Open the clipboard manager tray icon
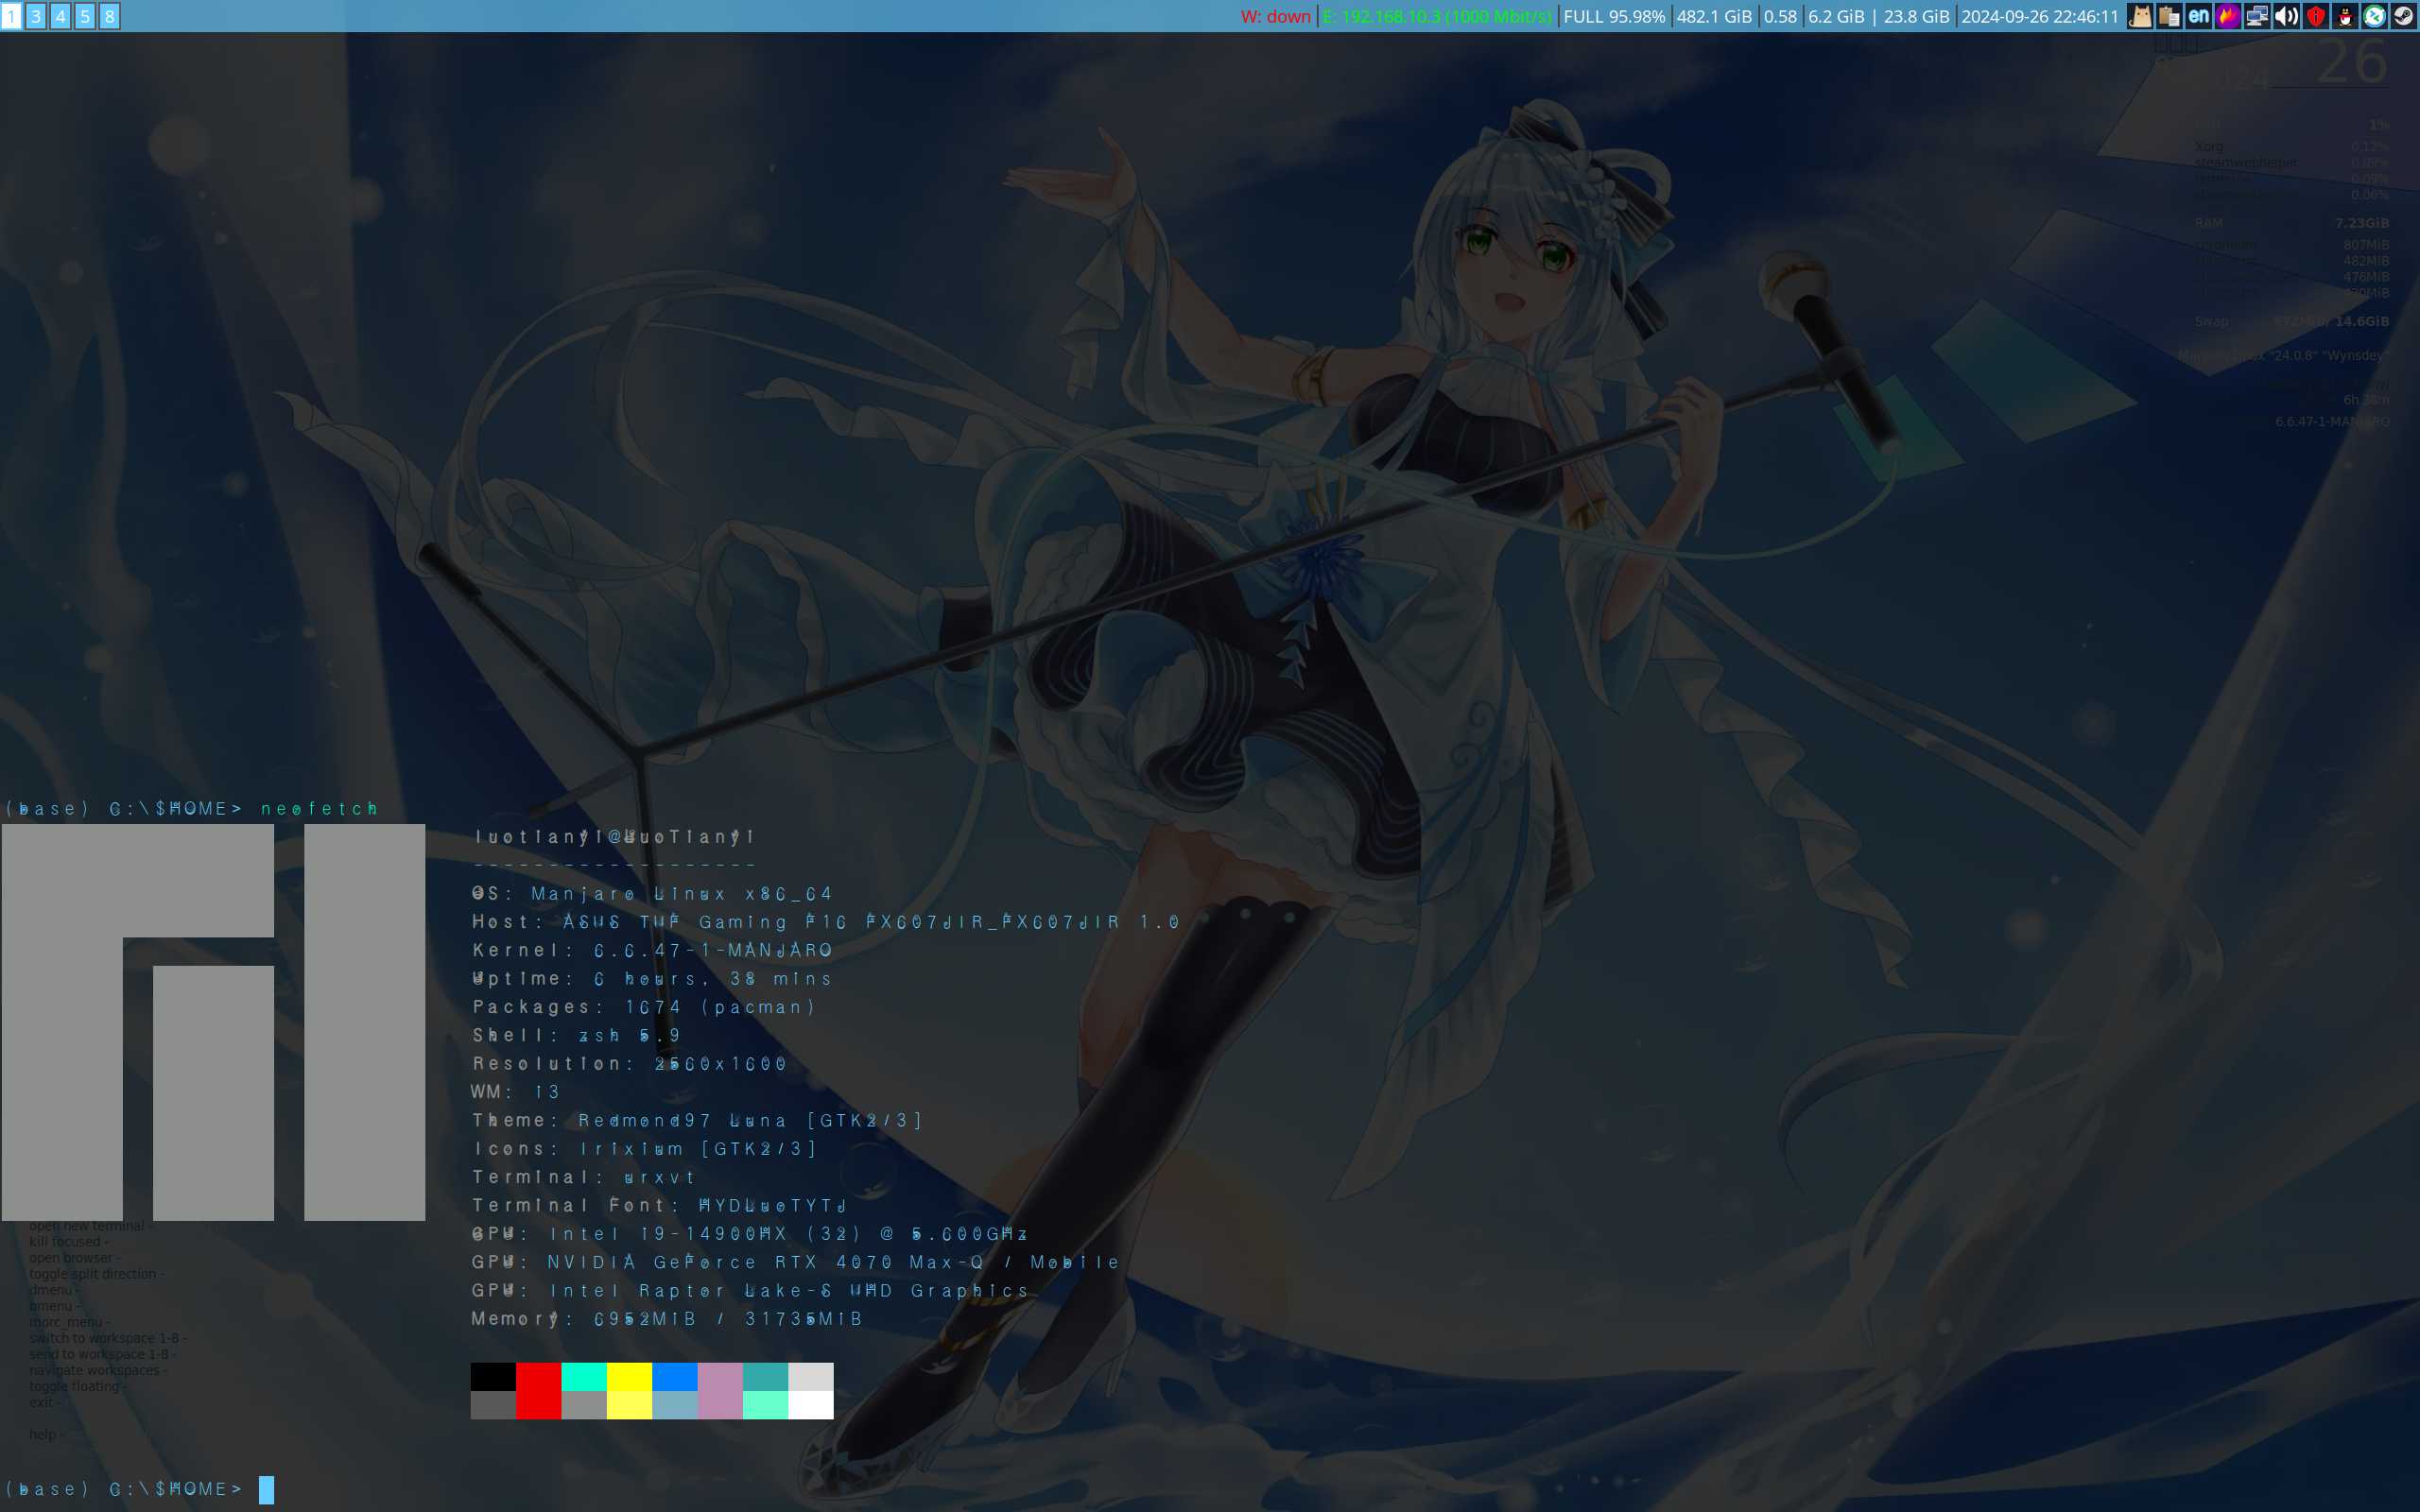 [x=2169, y=16]
